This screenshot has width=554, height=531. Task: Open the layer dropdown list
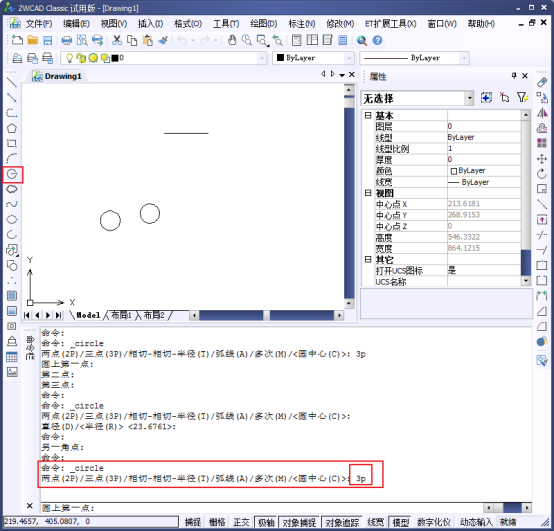[x=262, y=58]
